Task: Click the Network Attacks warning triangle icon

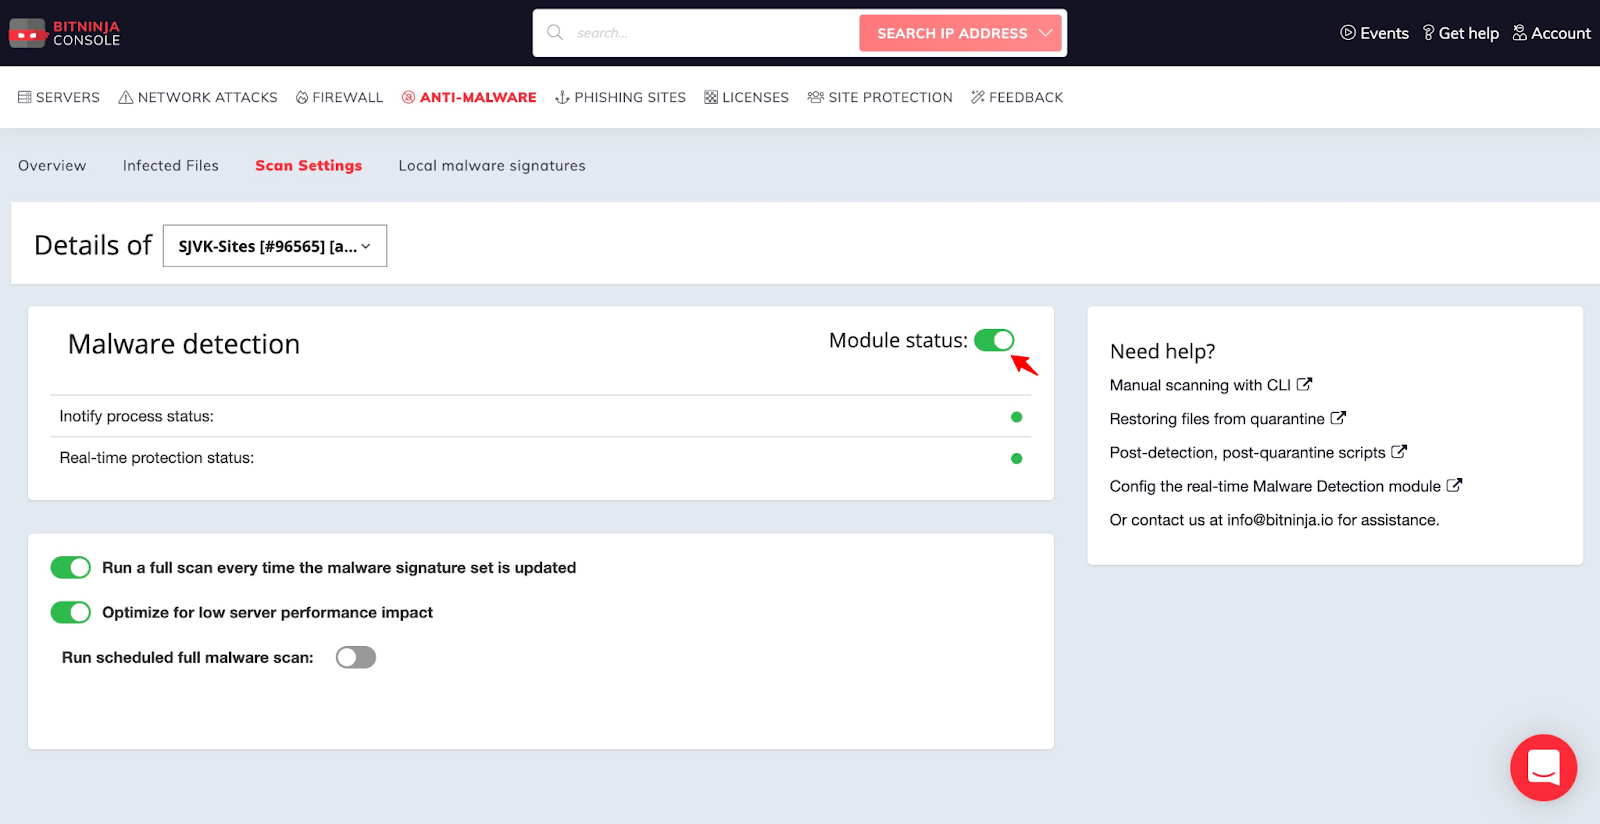Action: click(126, 97)
